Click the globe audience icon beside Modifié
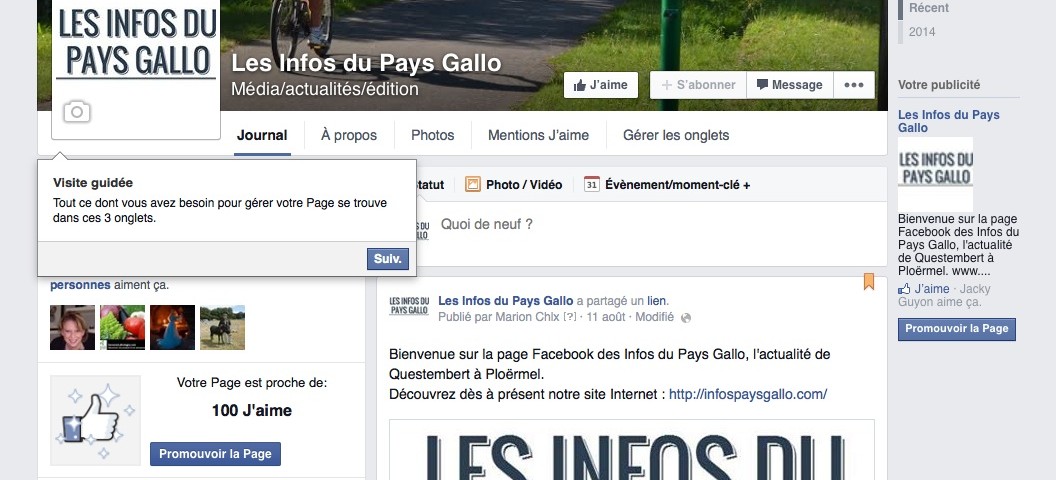1056x480 pixels. 686,318
